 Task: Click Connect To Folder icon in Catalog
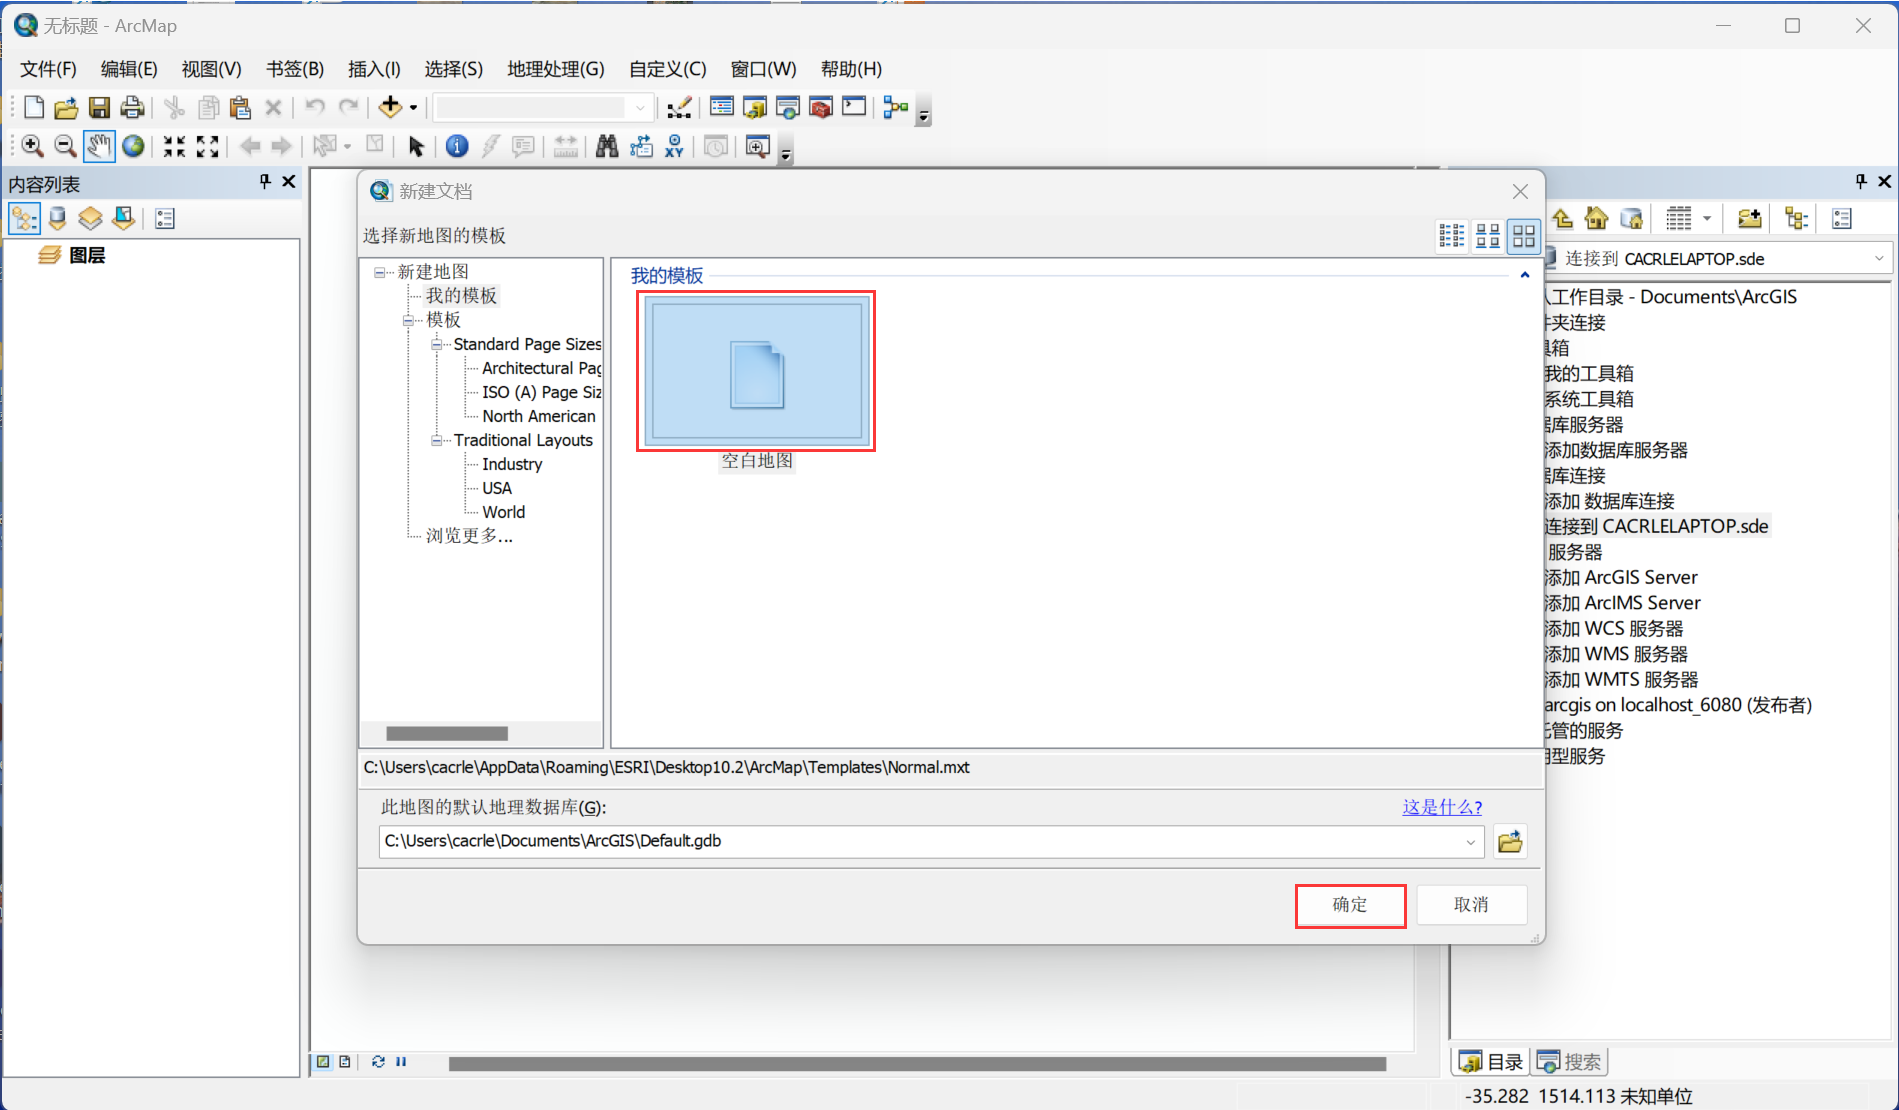(x=1749, y=218)
